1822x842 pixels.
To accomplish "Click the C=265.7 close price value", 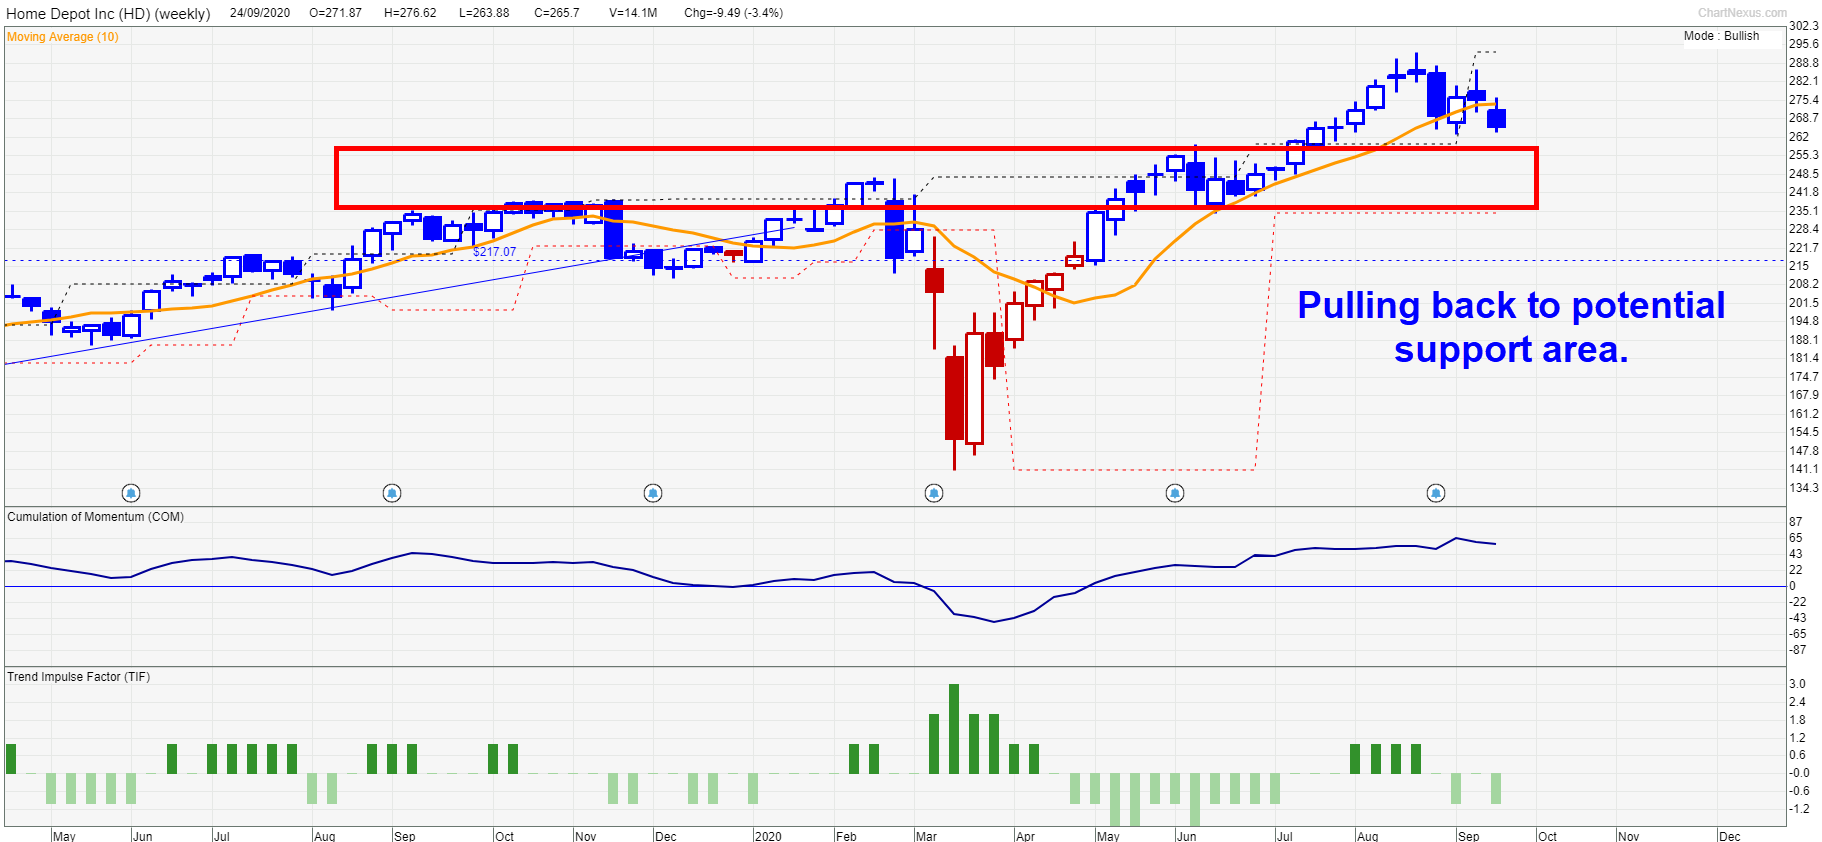I will (x=557, y=13).
